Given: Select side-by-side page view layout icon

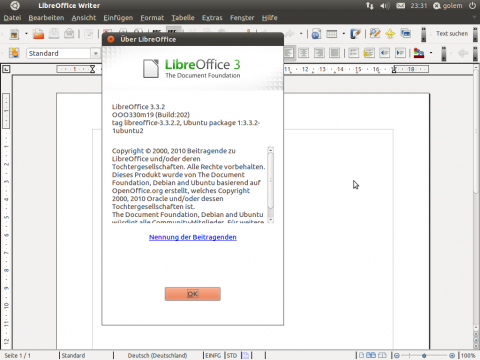Looking at the screenshot, I should click(x=371, y=355).
